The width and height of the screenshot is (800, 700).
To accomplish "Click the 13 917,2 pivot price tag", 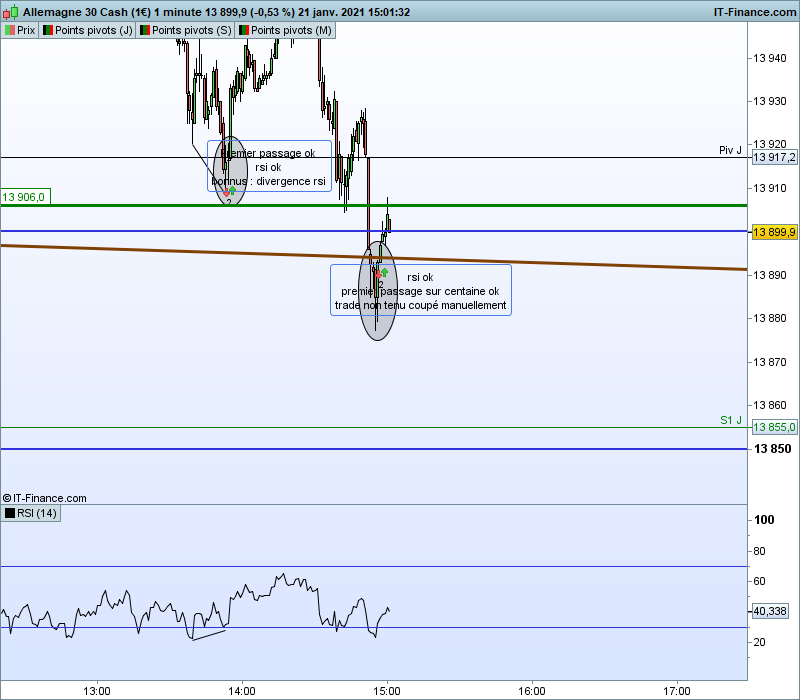I will point(774,157).
